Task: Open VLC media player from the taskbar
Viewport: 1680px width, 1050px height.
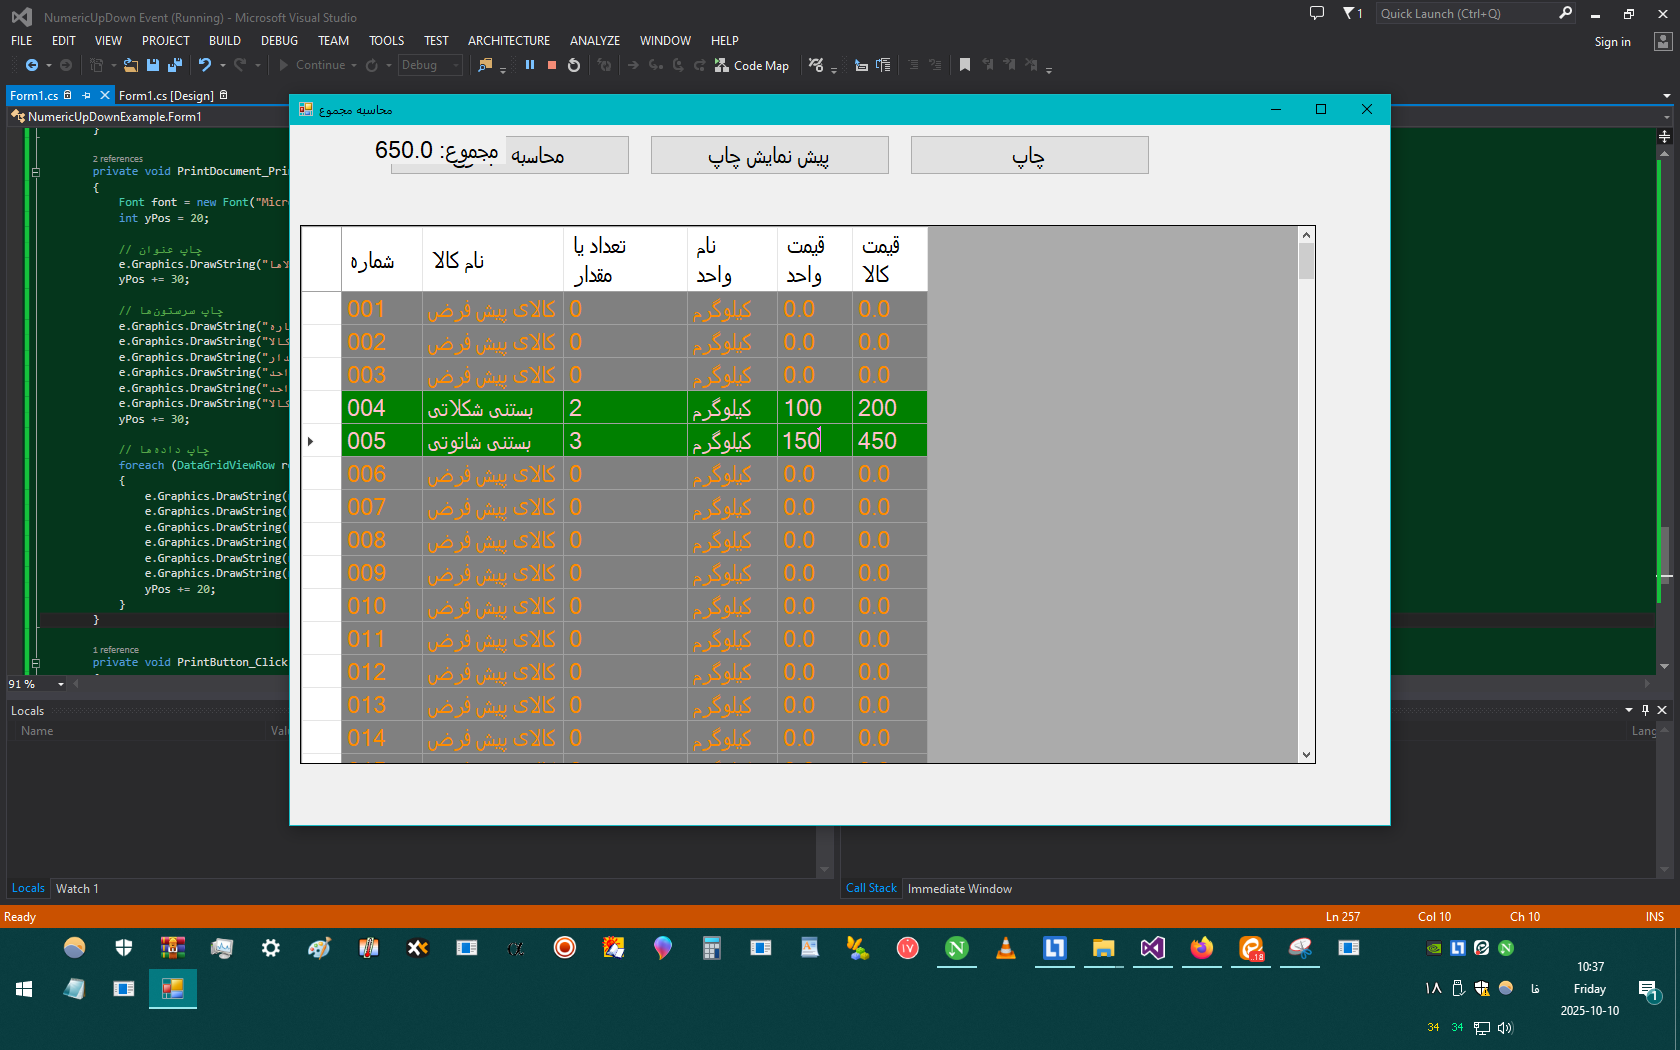Action: 1006,948
